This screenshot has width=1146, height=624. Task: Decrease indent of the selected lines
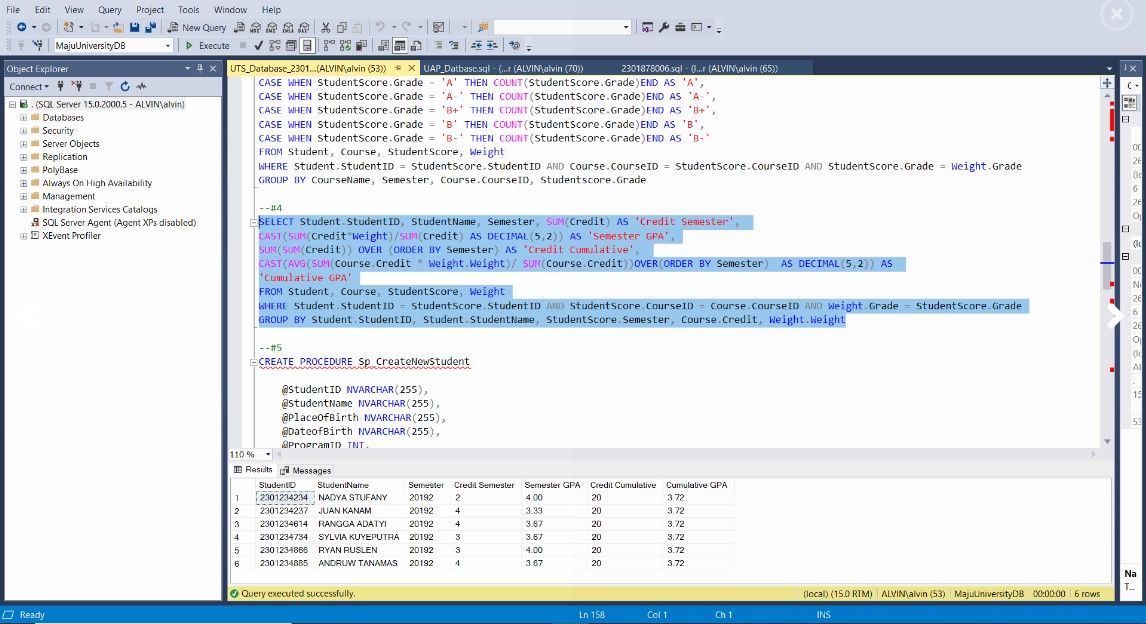tap(477, 45)
